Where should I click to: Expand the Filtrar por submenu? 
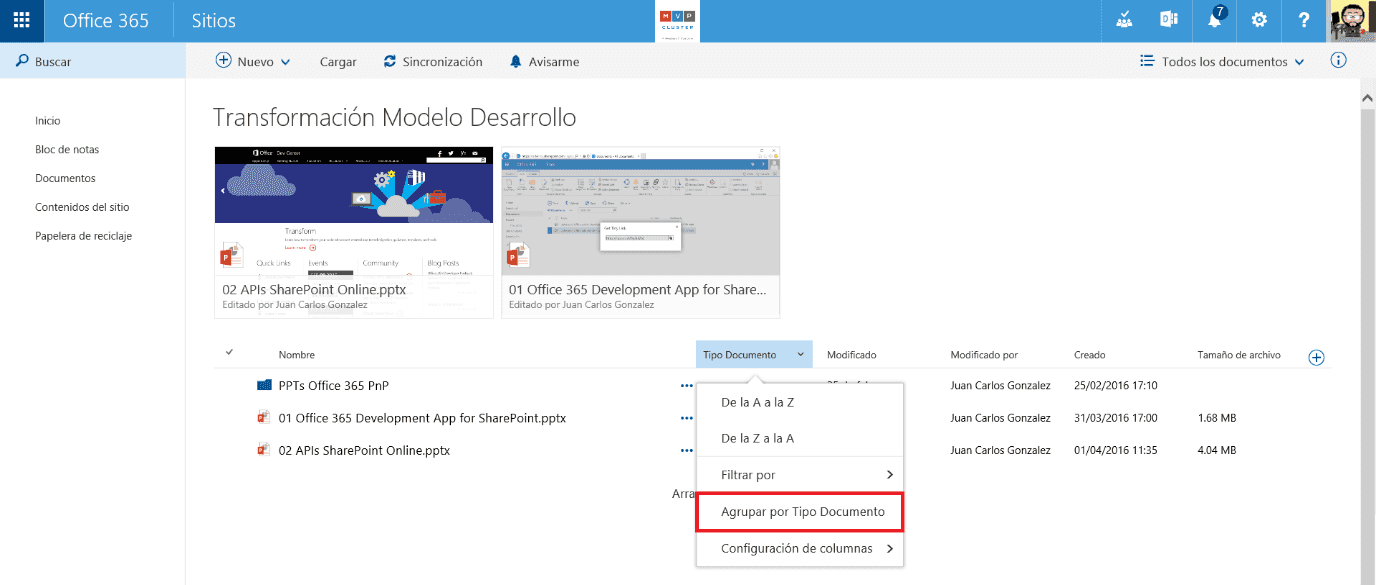click(800, 475)
